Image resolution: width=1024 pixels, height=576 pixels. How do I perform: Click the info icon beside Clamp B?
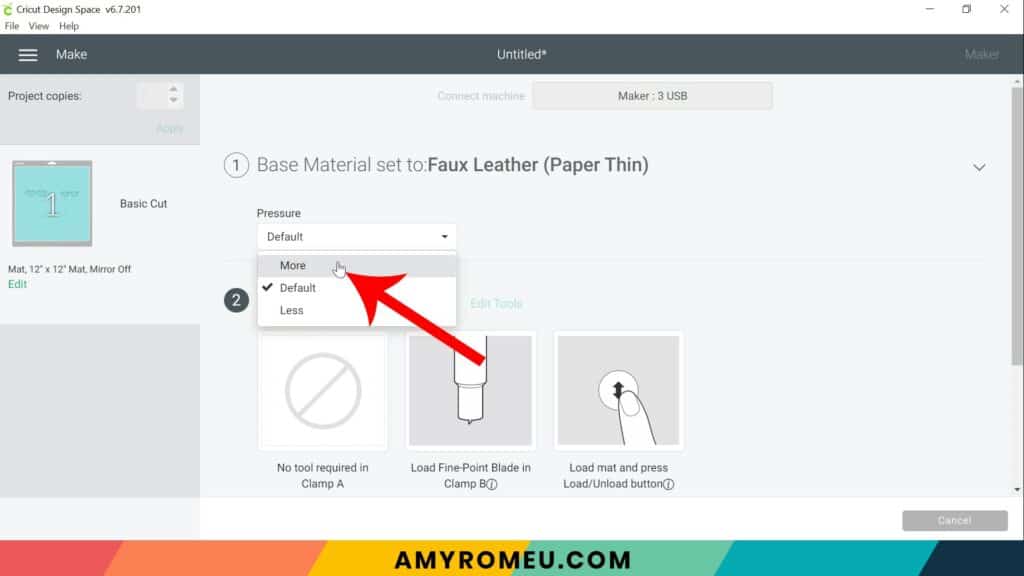click(492, 484)
